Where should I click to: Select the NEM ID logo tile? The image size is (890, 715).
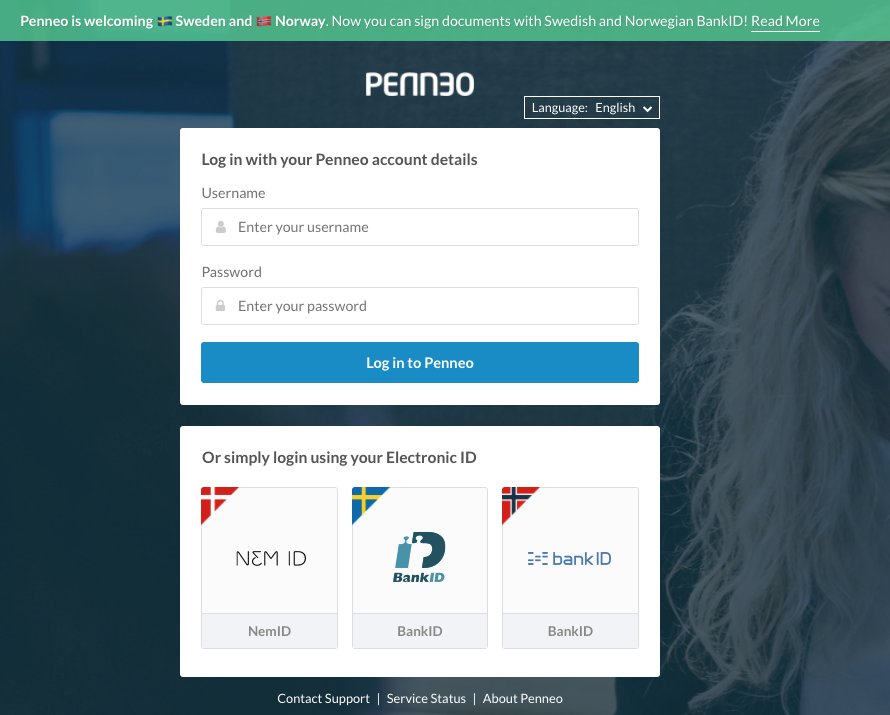[x=270, y=550]
